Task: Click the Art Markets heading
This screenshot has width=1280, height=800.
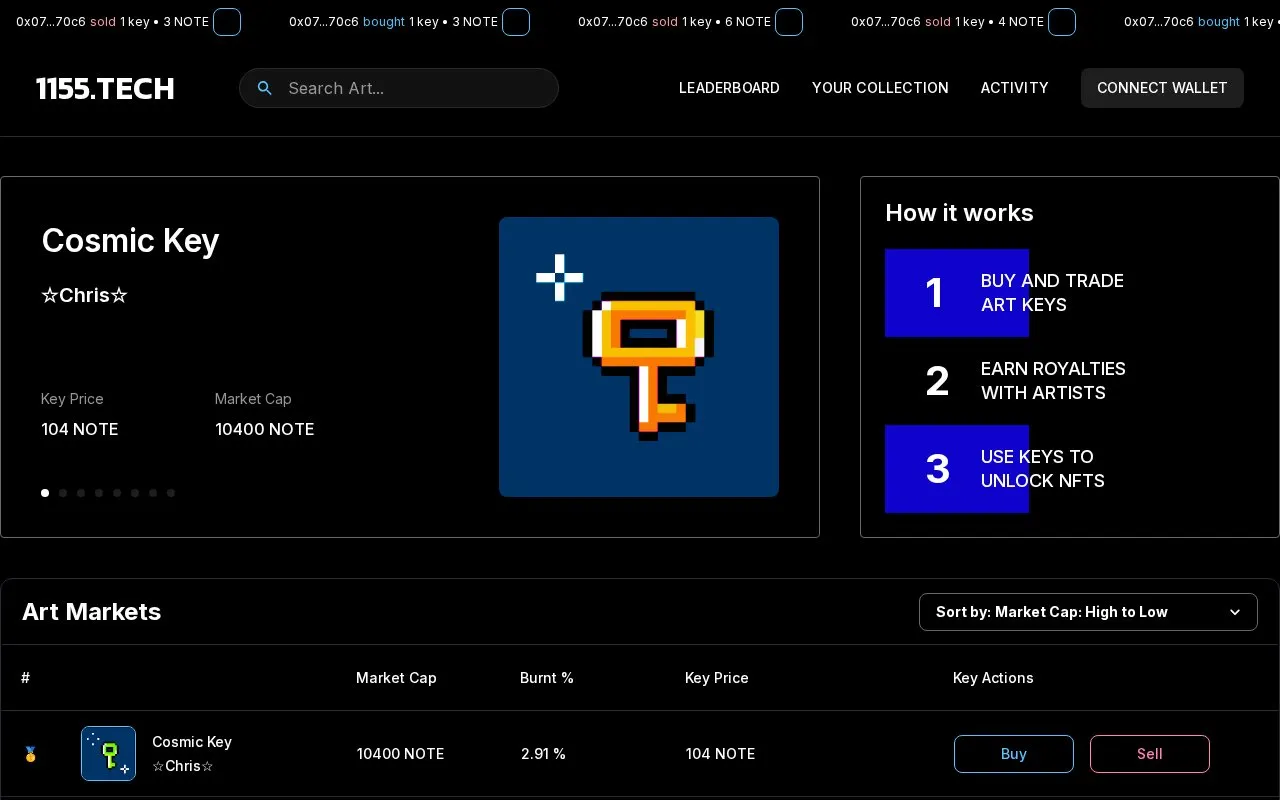Action: click(92, 612)
